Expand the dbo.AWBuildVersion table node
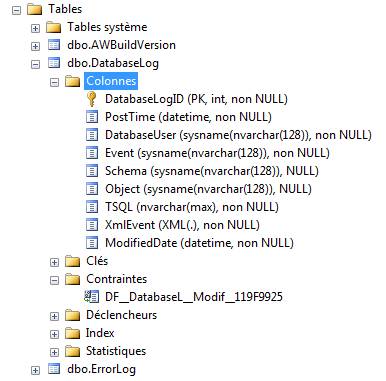 point(35,46)
